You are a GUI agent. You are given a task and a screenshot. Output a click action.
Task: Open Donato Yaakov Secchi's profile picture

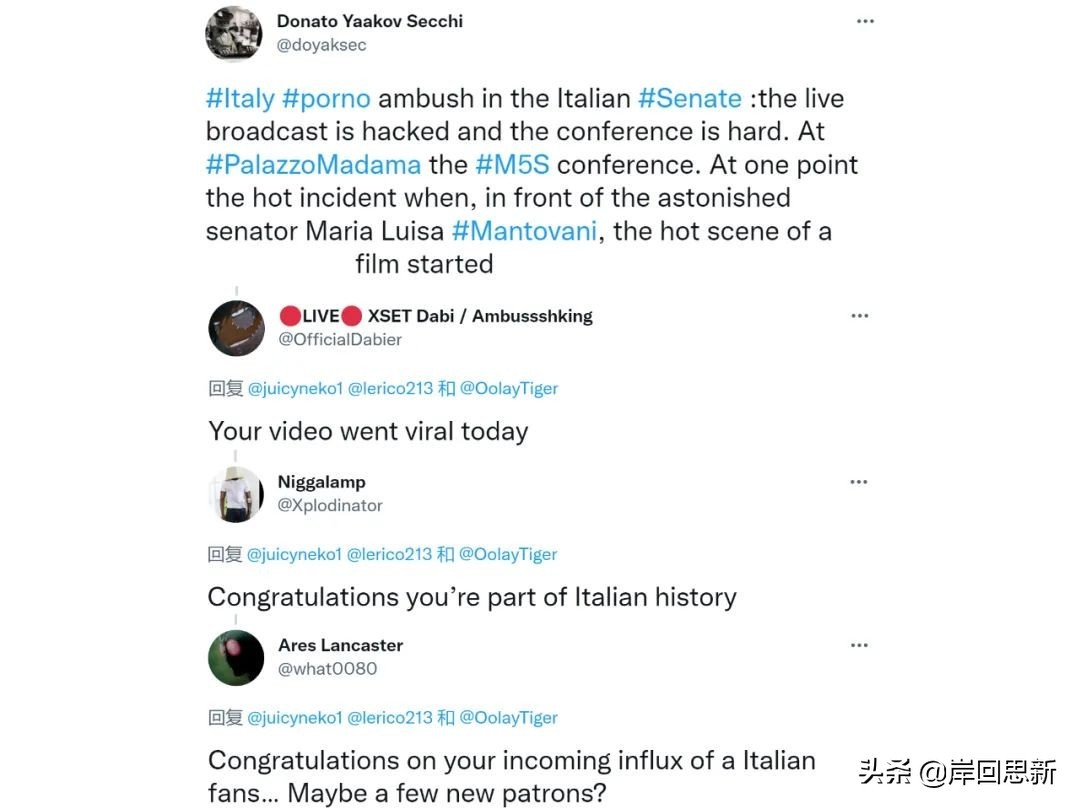pos(233,33)
